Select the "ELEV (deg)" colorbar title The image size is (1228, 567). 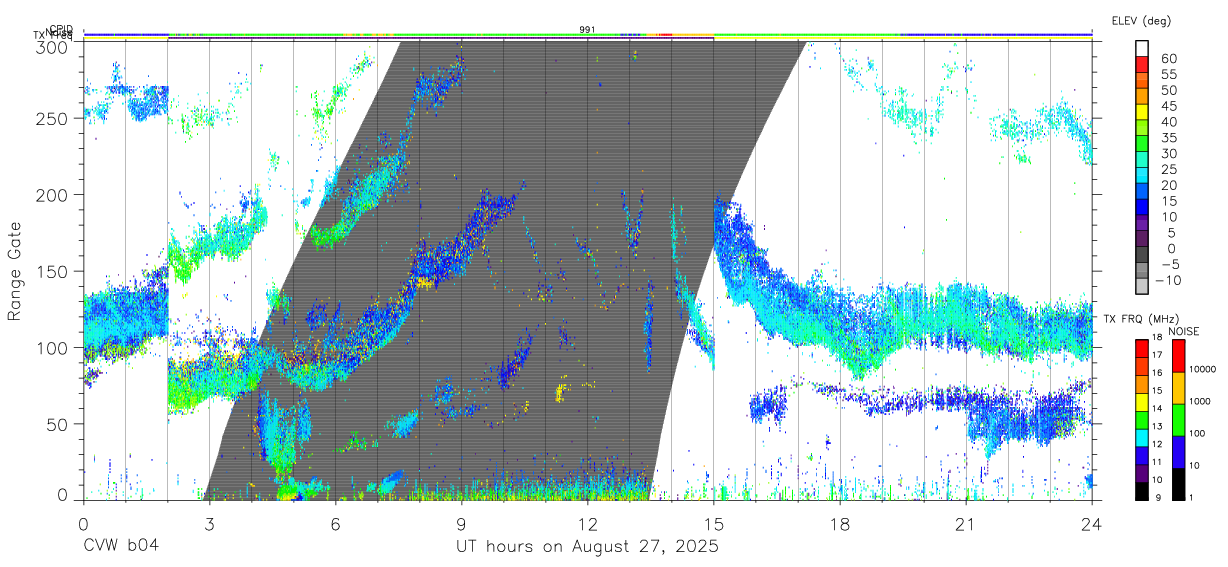pyautogui.click(x=1141, y=20)
